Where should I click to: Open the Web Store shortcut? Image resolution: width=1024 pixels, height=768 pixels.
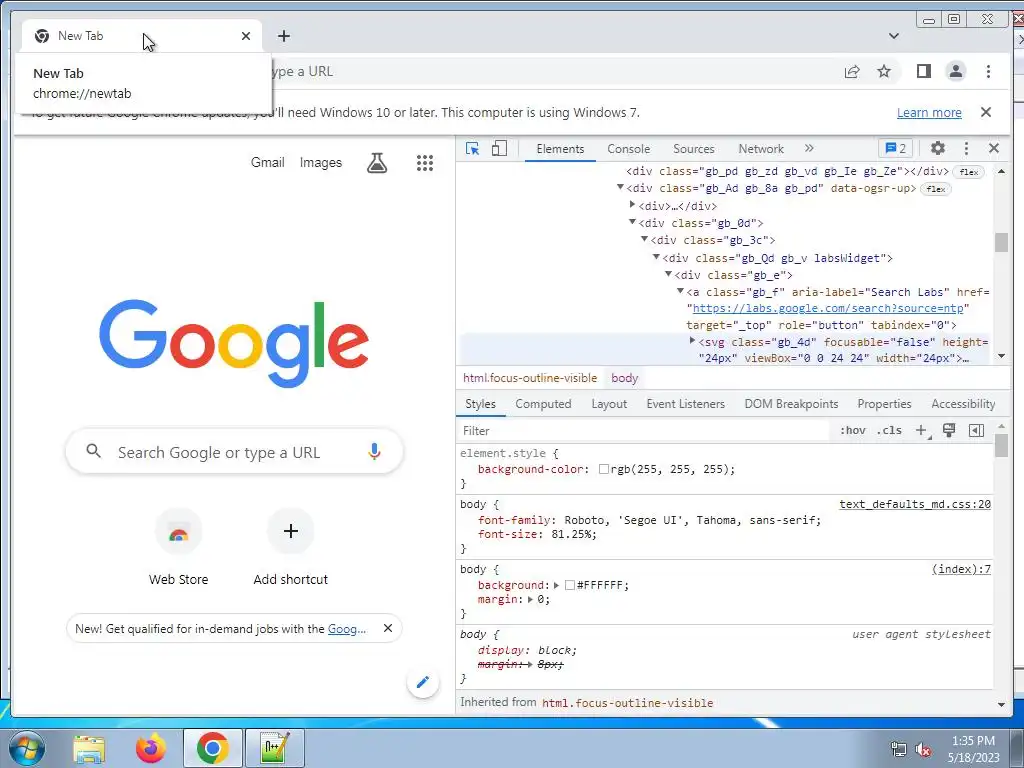click(178, 548)
